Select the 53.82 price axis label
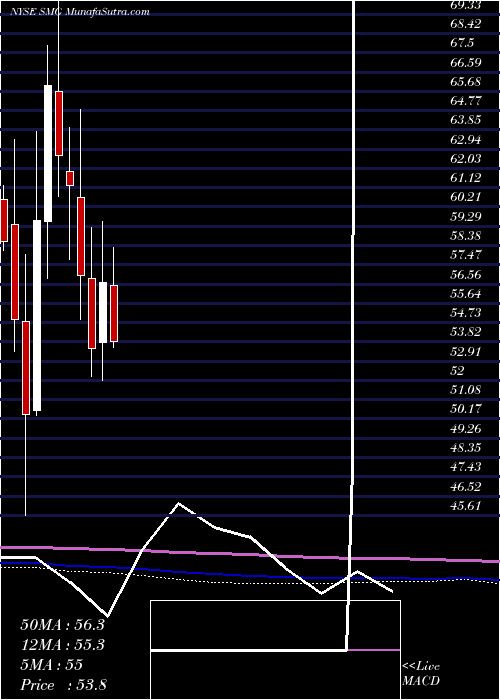Screen dimensions: 500x700 click(466, 332)
